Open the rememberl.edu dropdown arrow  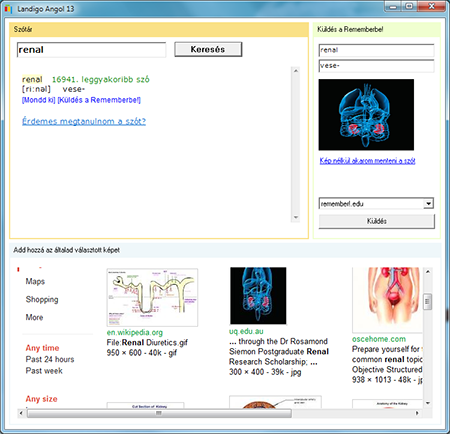click(x=429, y=203)
